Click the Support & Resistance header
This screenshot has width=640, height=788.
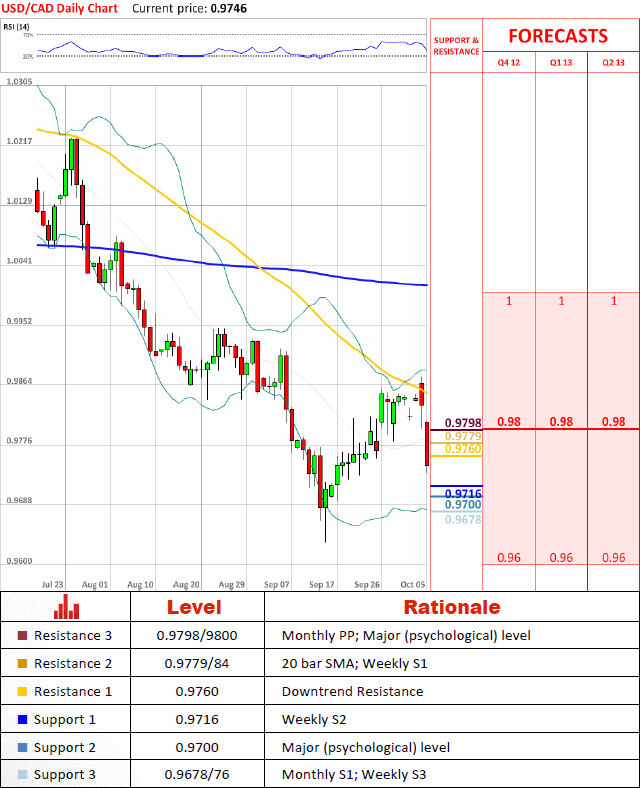456,45
